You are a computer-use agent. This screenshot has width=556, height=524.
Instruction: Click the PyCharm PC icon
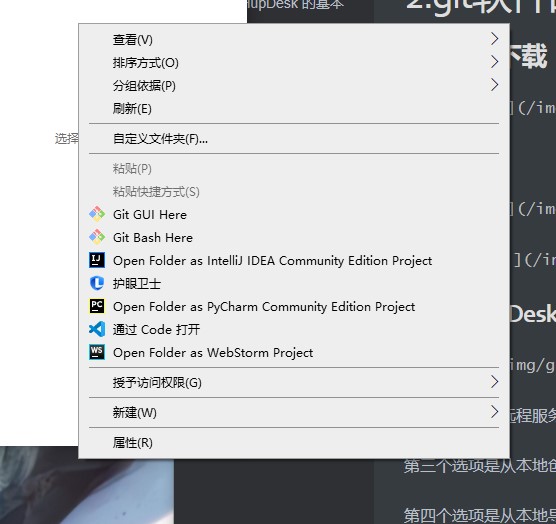pyautogui.click(x=97, y=306)
